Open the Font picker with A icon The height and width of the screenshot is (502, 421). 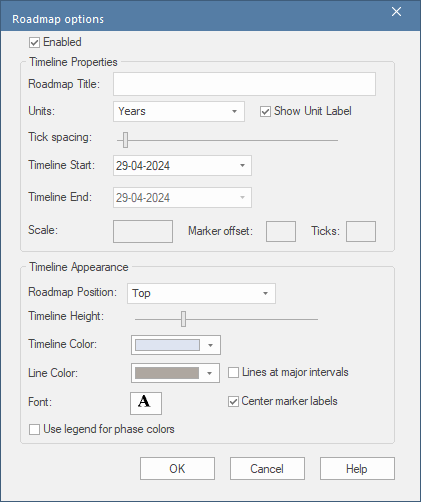(146, 403)
